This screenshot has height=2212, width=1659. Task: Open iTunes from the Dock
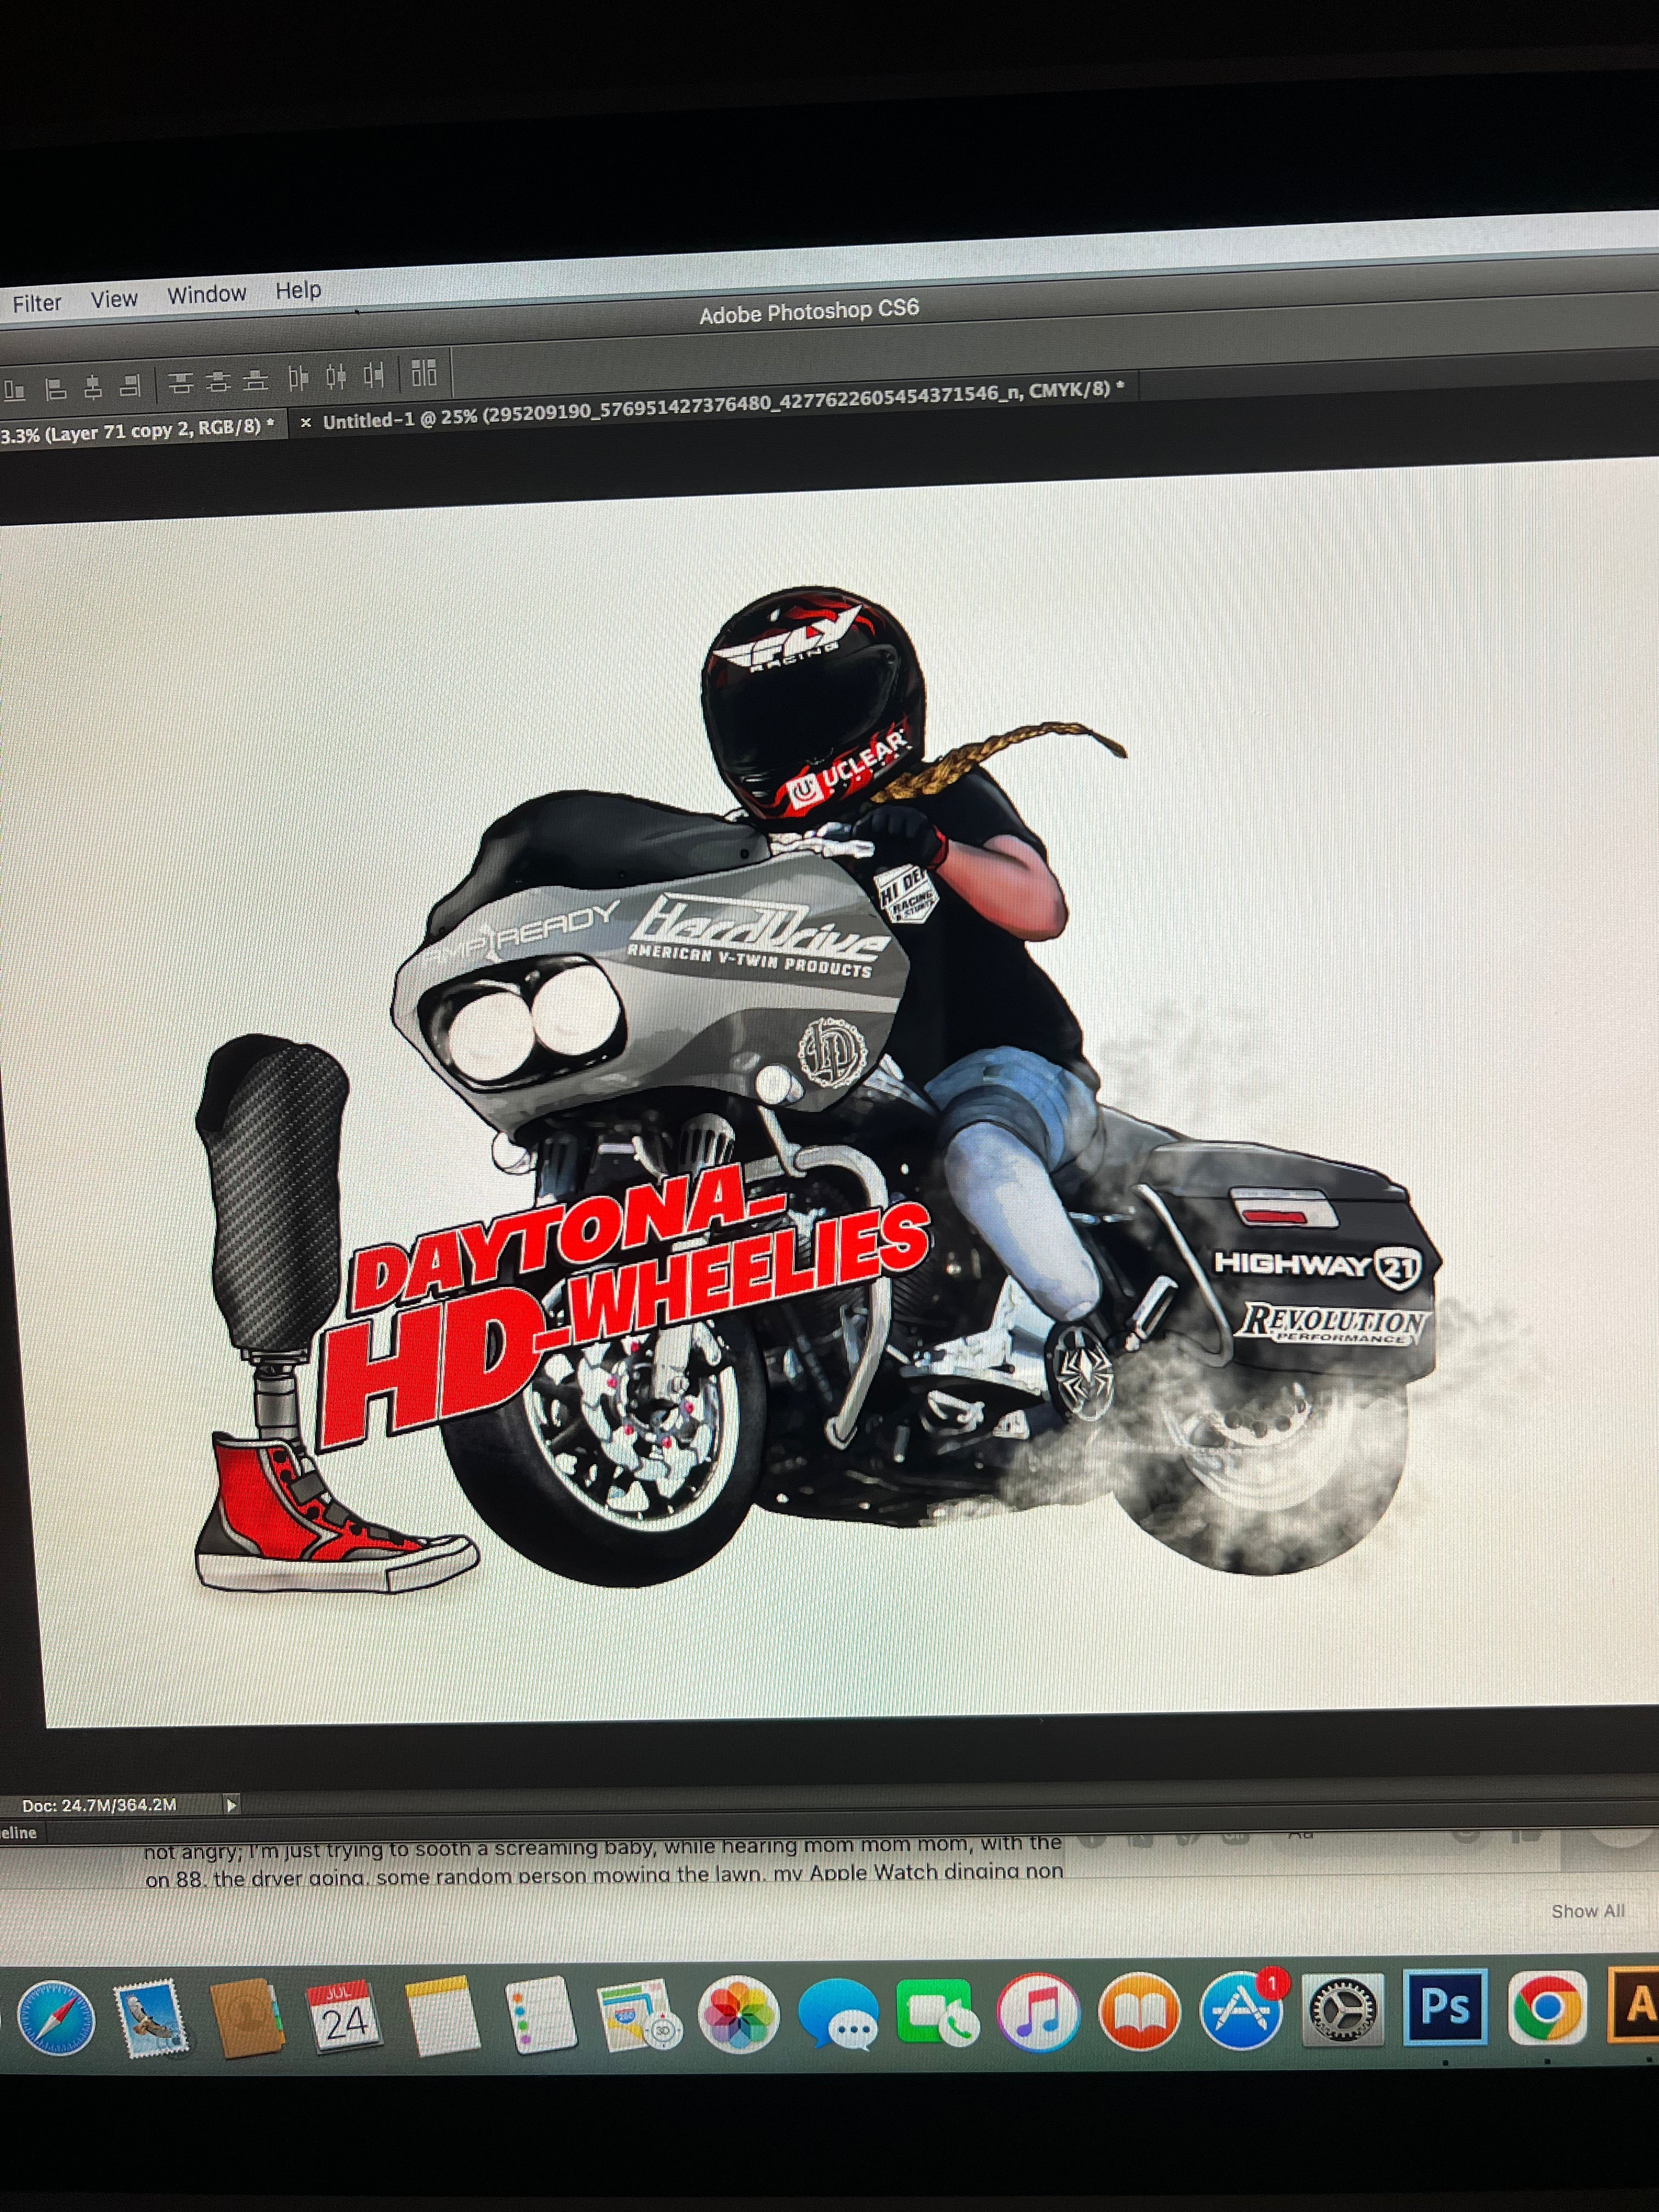point(1039,2011)
